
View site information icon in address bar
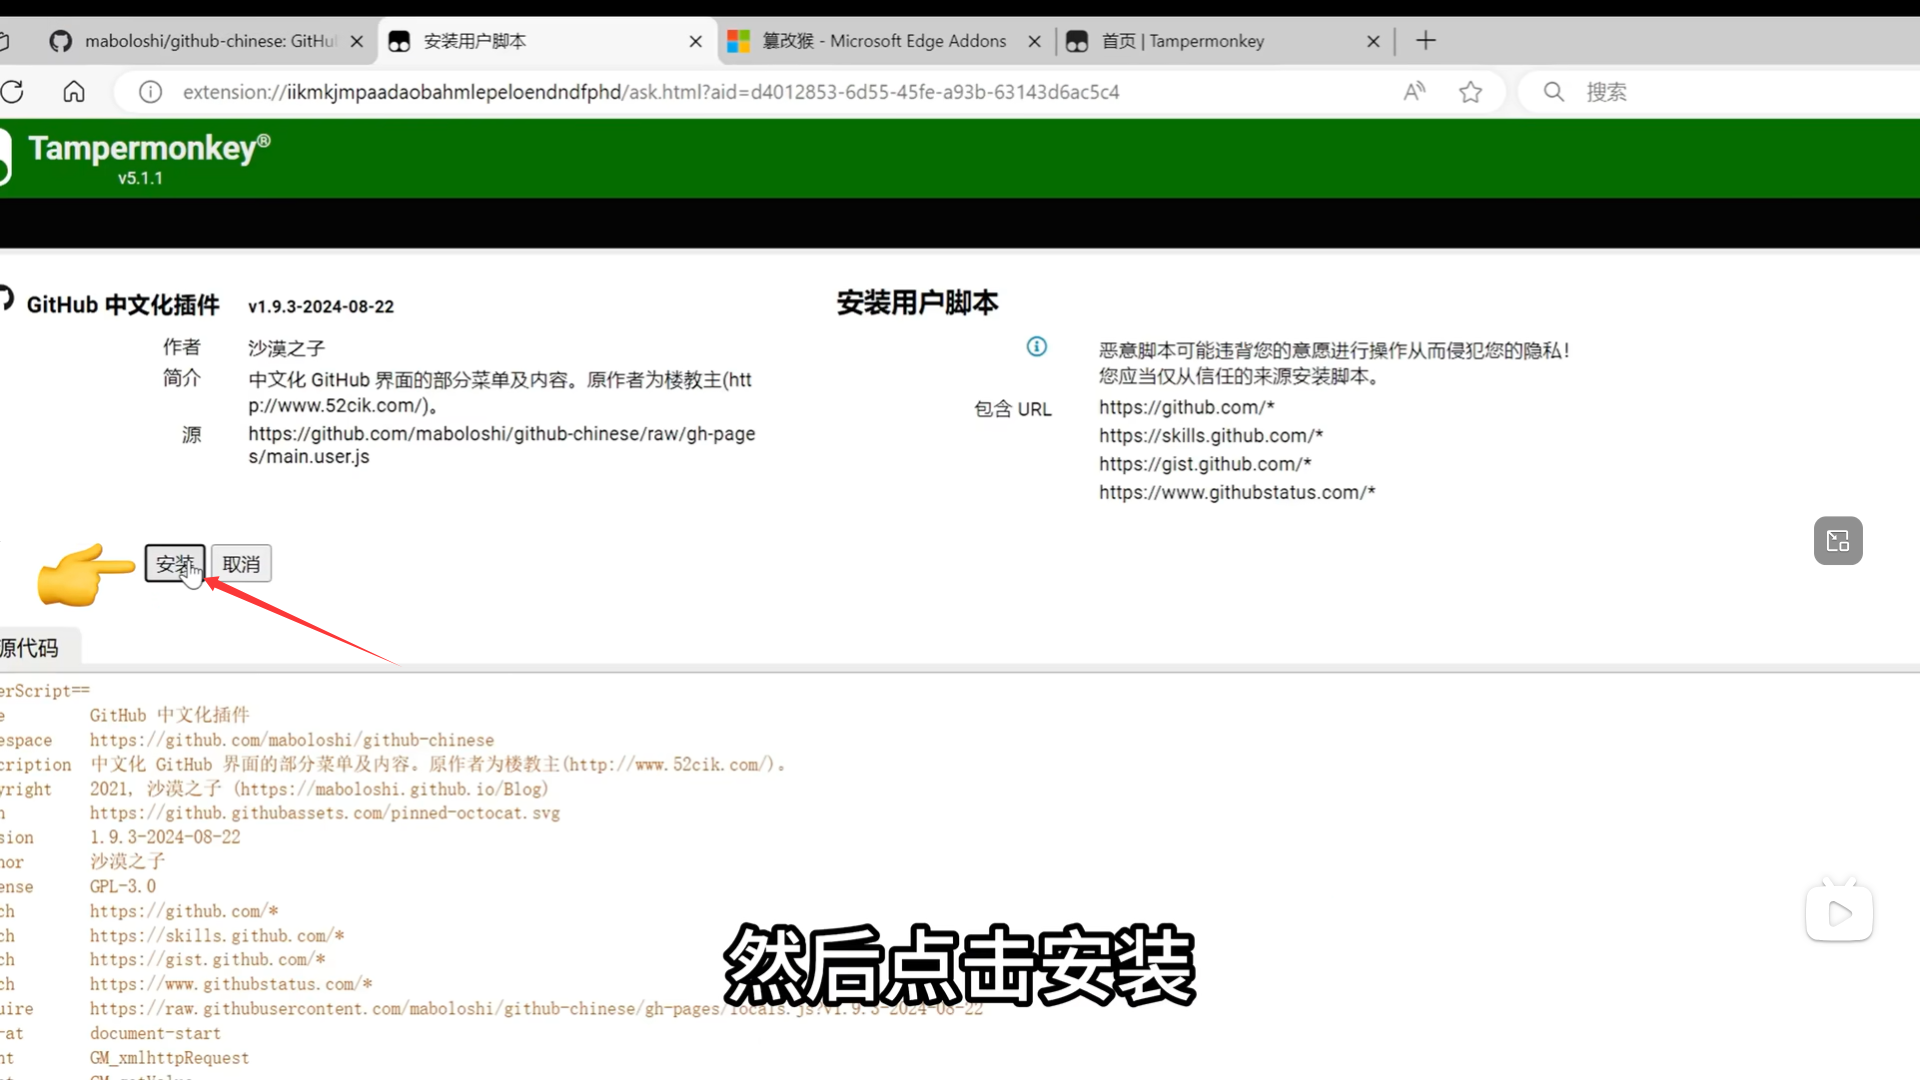150,92
